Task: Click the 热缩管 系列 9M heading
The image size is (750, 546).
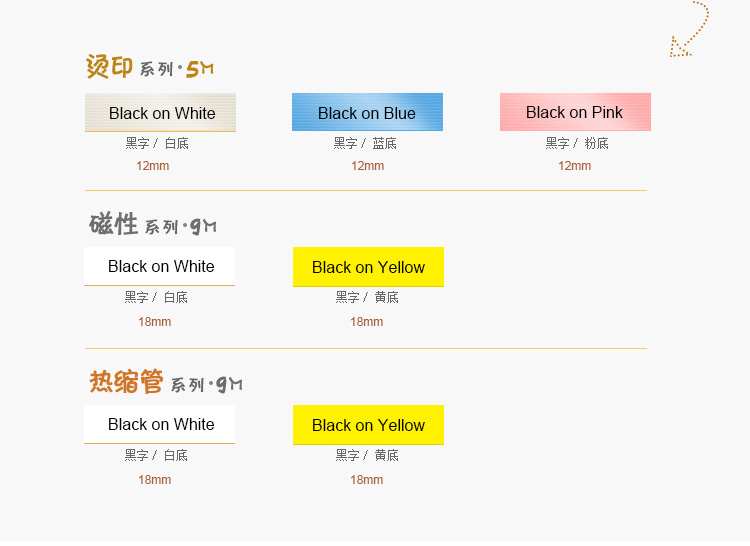Action: 166,382
